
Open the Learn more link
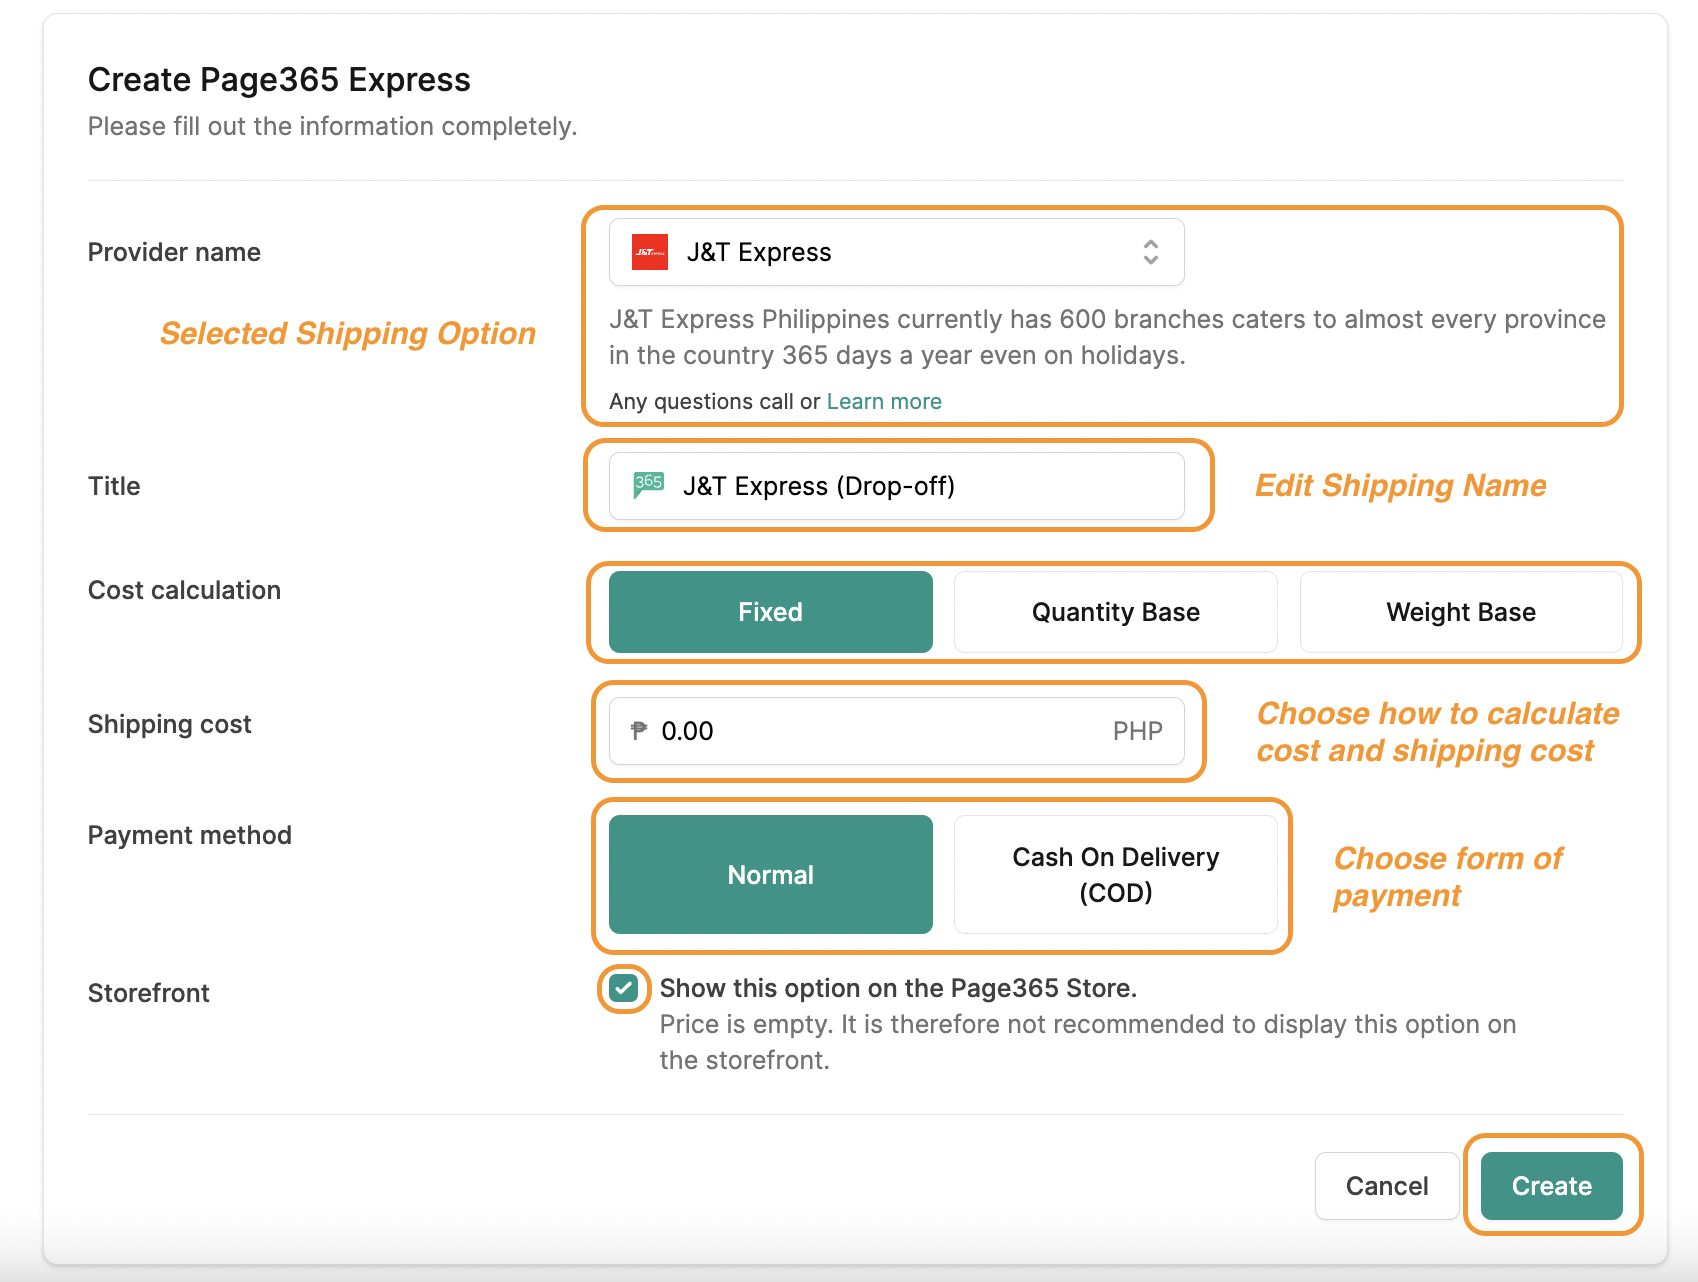point(884,401)
